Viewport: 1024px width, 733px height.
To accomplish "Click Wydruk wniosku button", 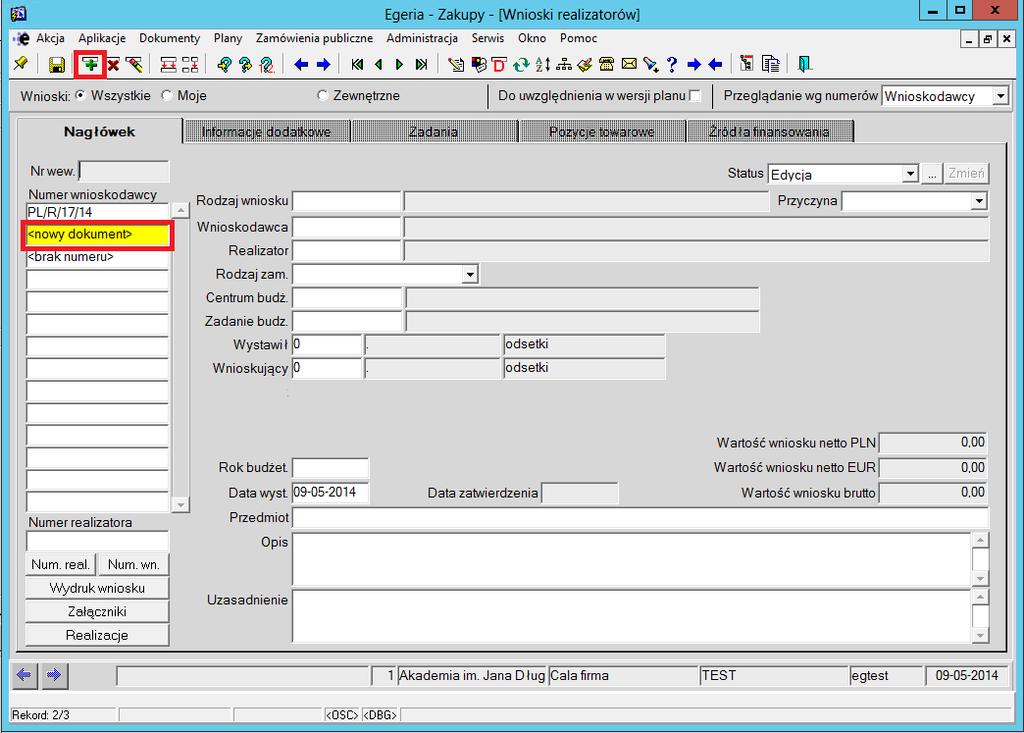I will tap(97, 588).
